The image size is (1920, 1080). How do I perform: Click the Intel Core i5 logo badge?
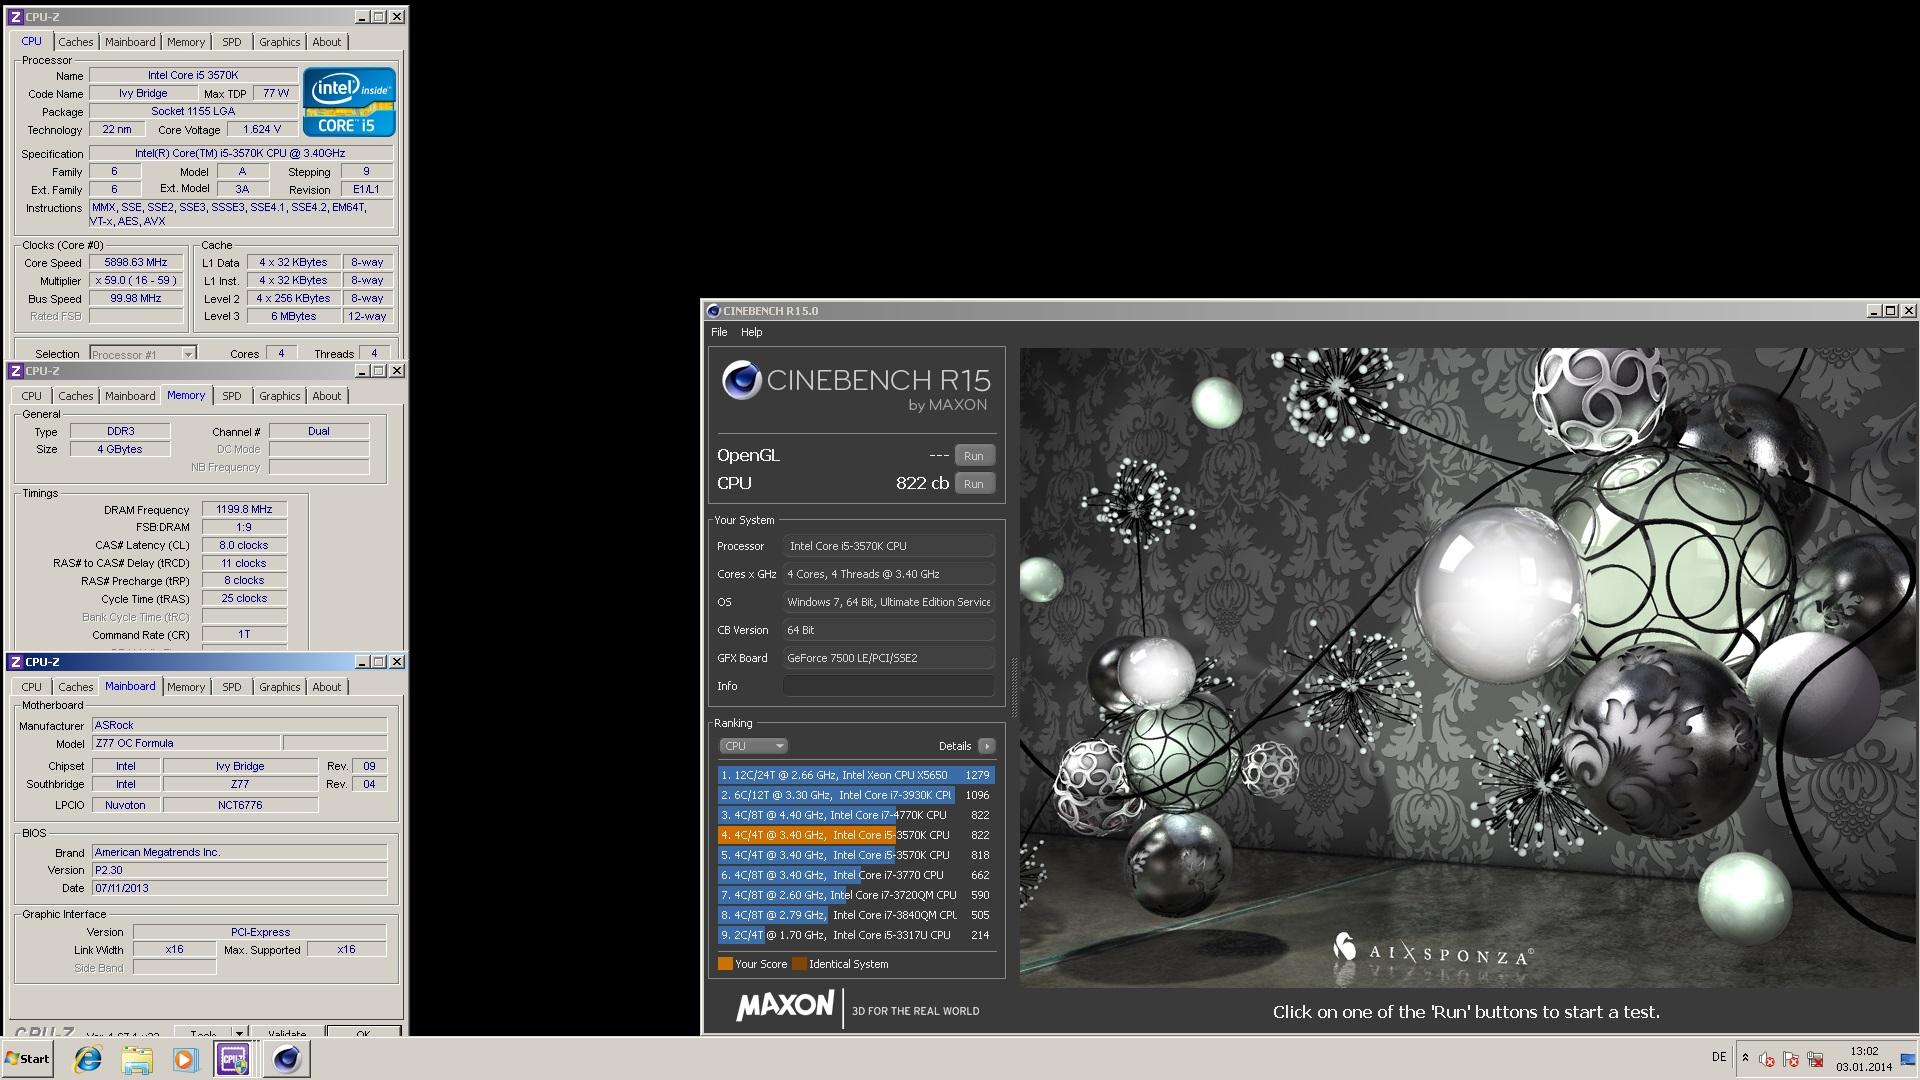click(349, 102)
